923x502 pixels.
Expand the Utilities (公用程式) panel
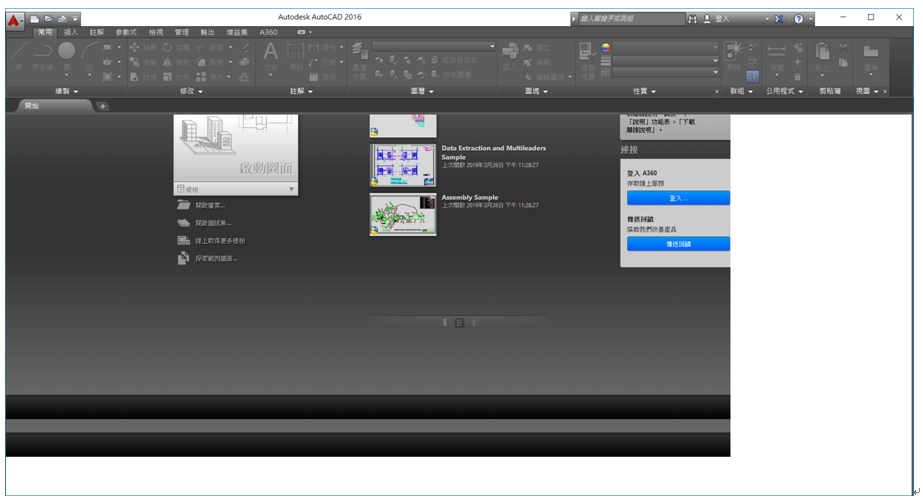(784, 91)
